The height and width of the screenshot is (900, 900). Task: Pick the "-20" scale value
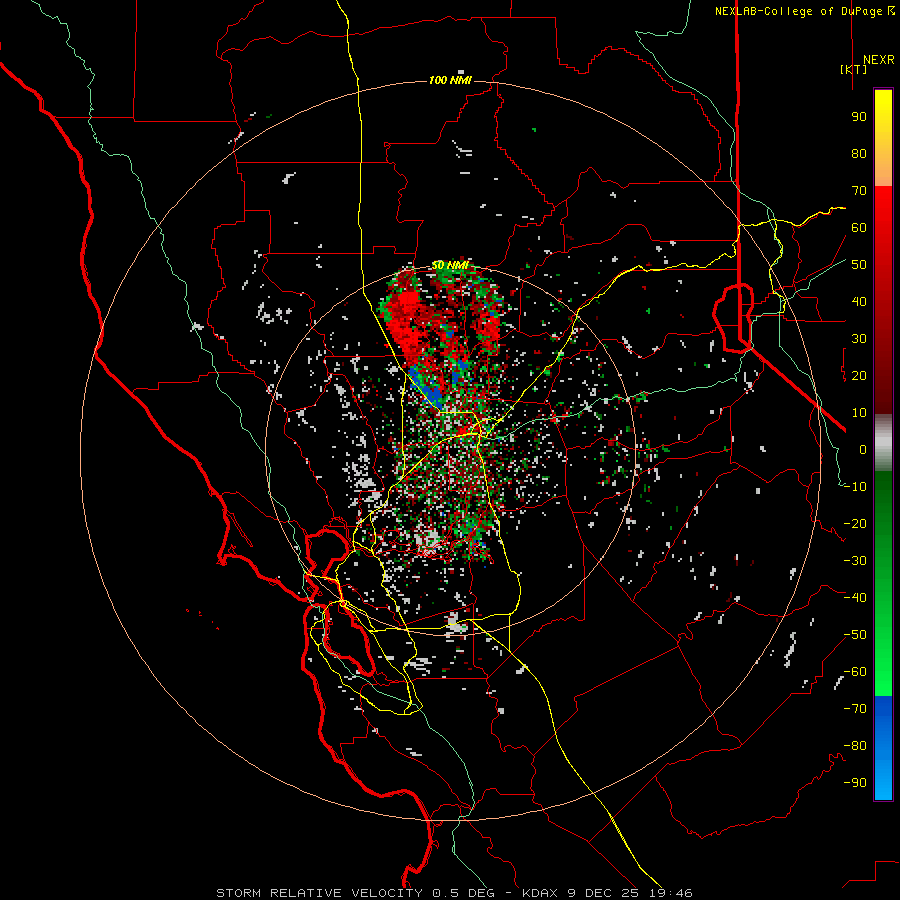pos(855,524)
